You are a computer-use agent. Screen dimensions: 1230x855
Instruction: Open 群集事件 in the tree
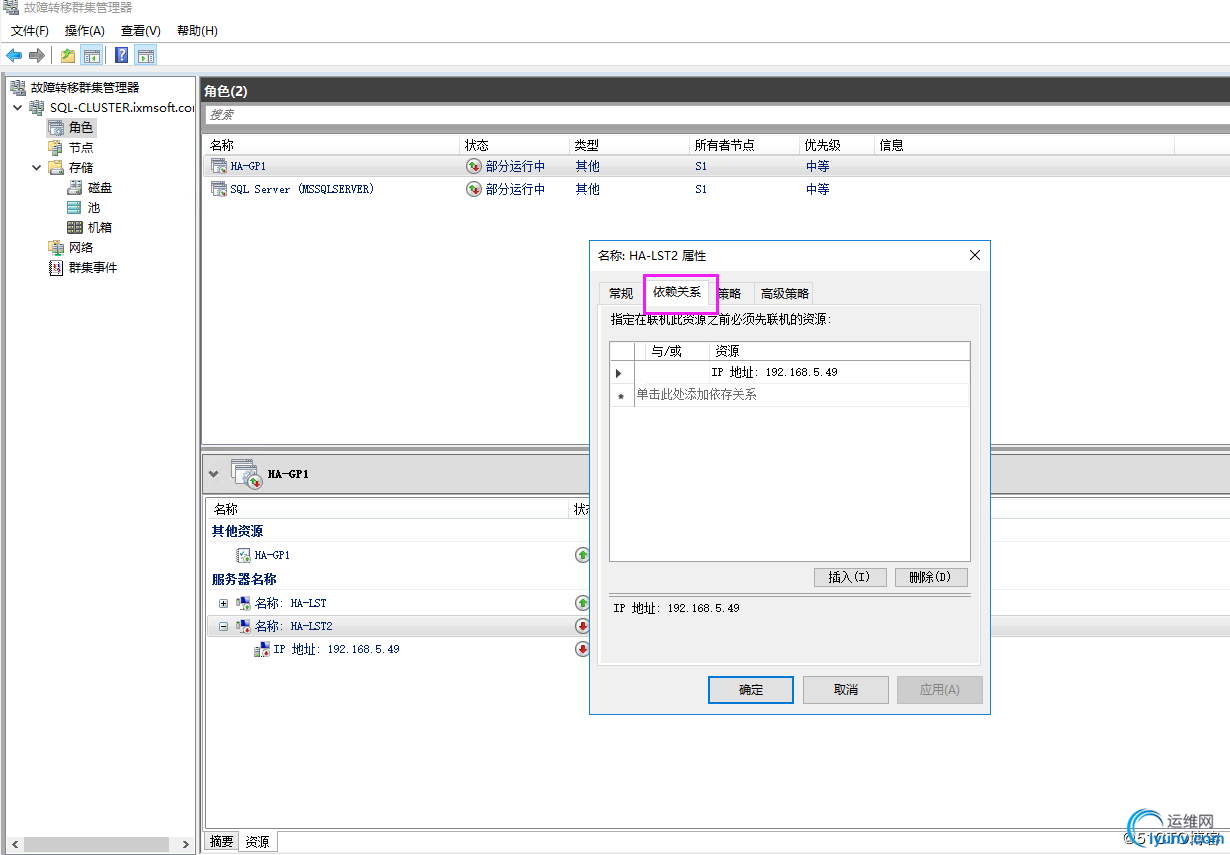point(93,267)
